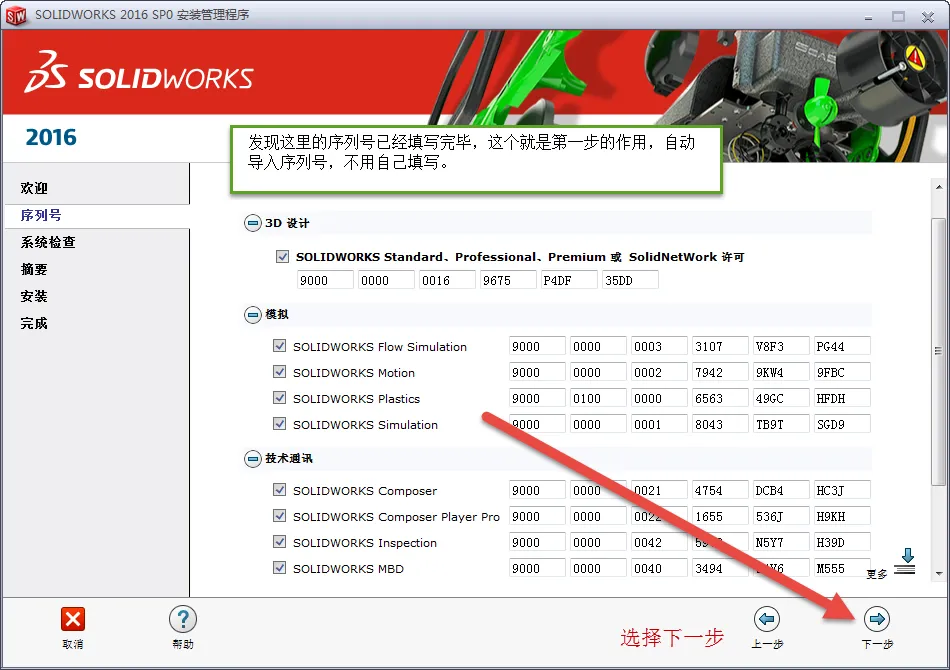The height and width of the screenshot is (670, 950).
Task: Click Composer Player Pro field H9KH
Action: pos(842,516)
